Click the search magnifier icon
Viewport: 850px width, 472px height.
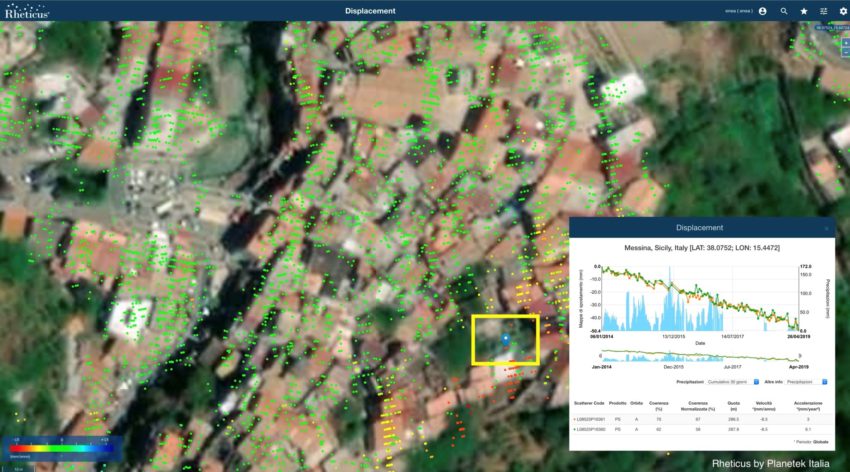(784, 11)
